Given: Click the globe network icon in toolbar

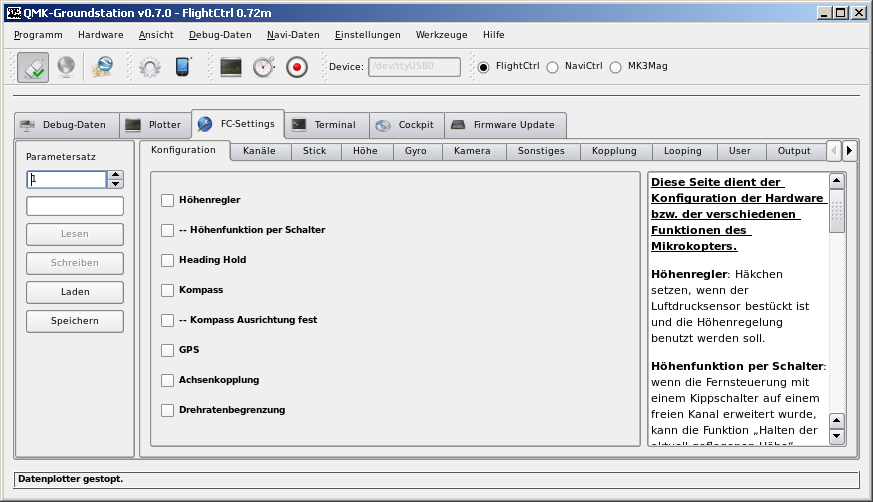Looking at the screenshot, I should [x=65, y=67].
